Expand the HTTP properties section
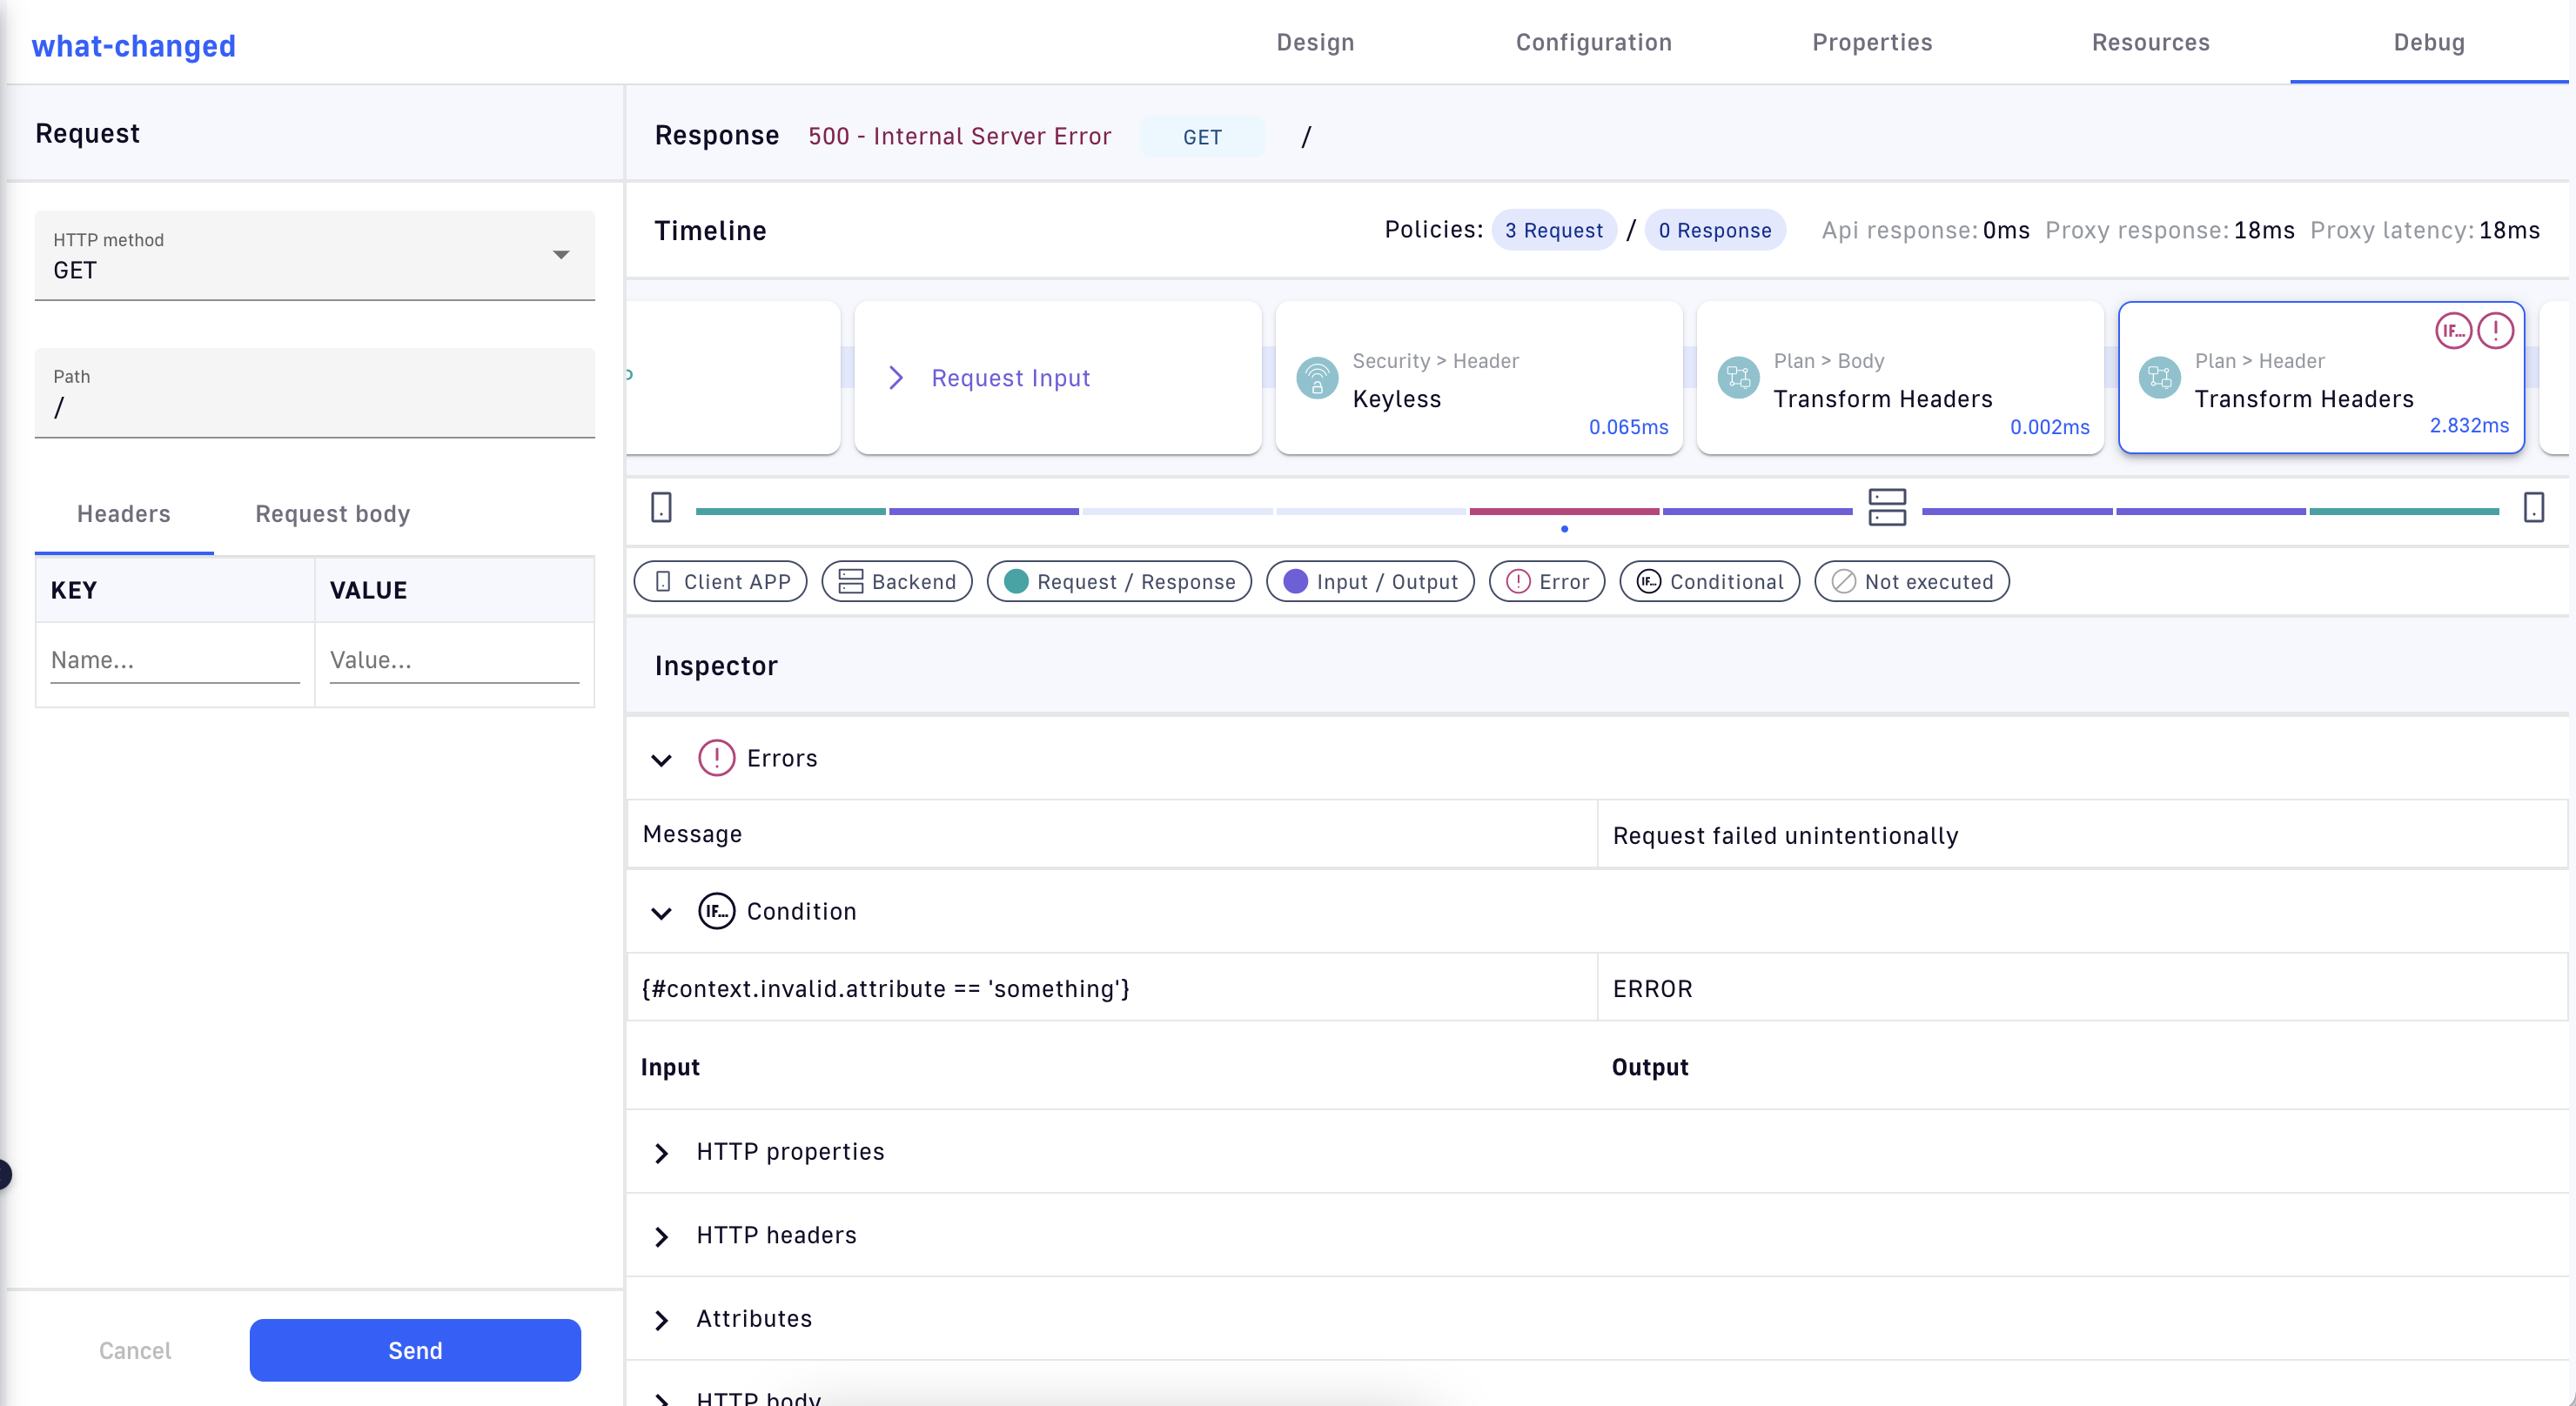The width and height of the screenshot is (2576, 1406). tap(661, 1153)
